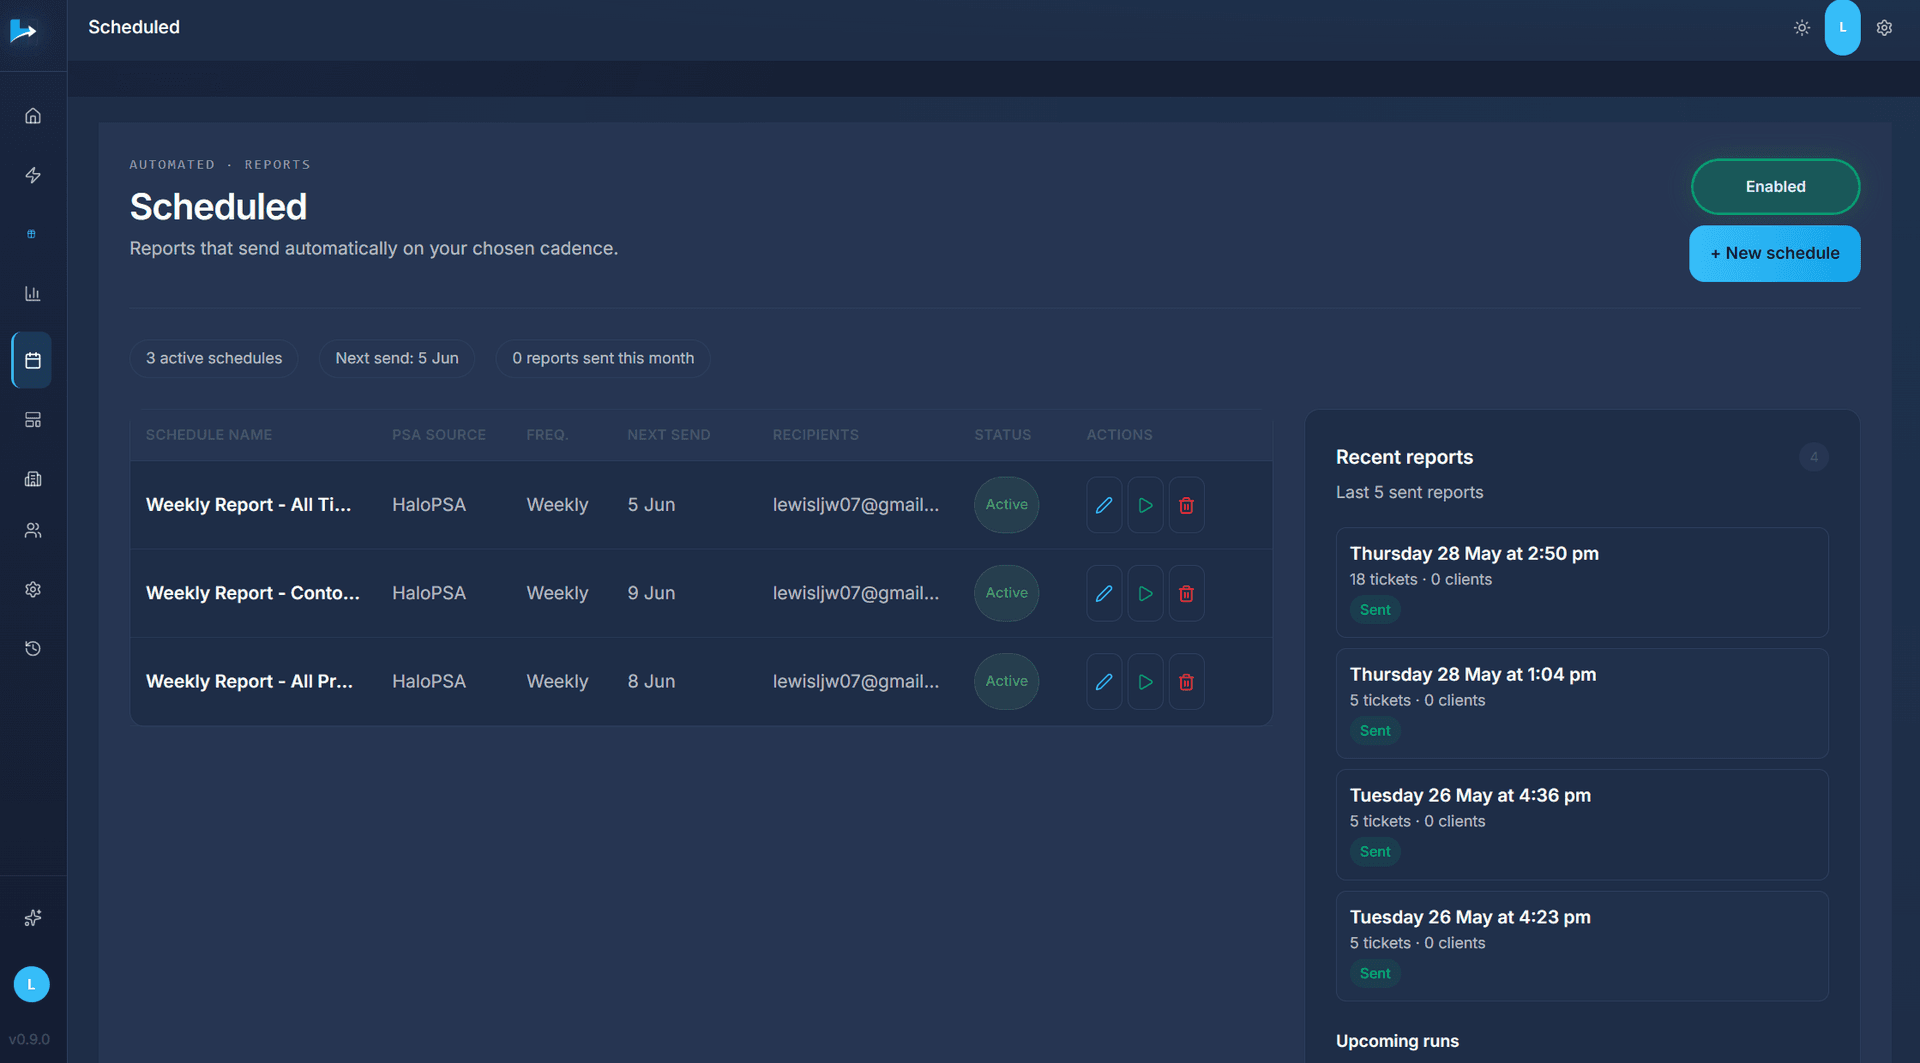Image resolution: width=1920 pixels, height=1063 pixels.
Task: Edit the Weekly Report - All Pr... schedule
Action: tap(1104, 681)
